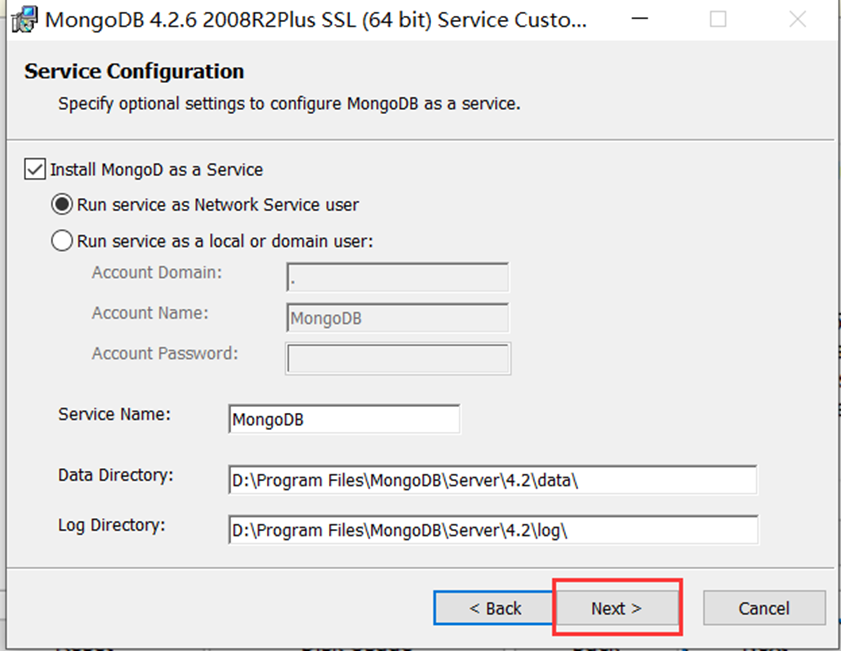Click the Account Domain text box
The image size is (841, 651).
[x=397, y=277]
